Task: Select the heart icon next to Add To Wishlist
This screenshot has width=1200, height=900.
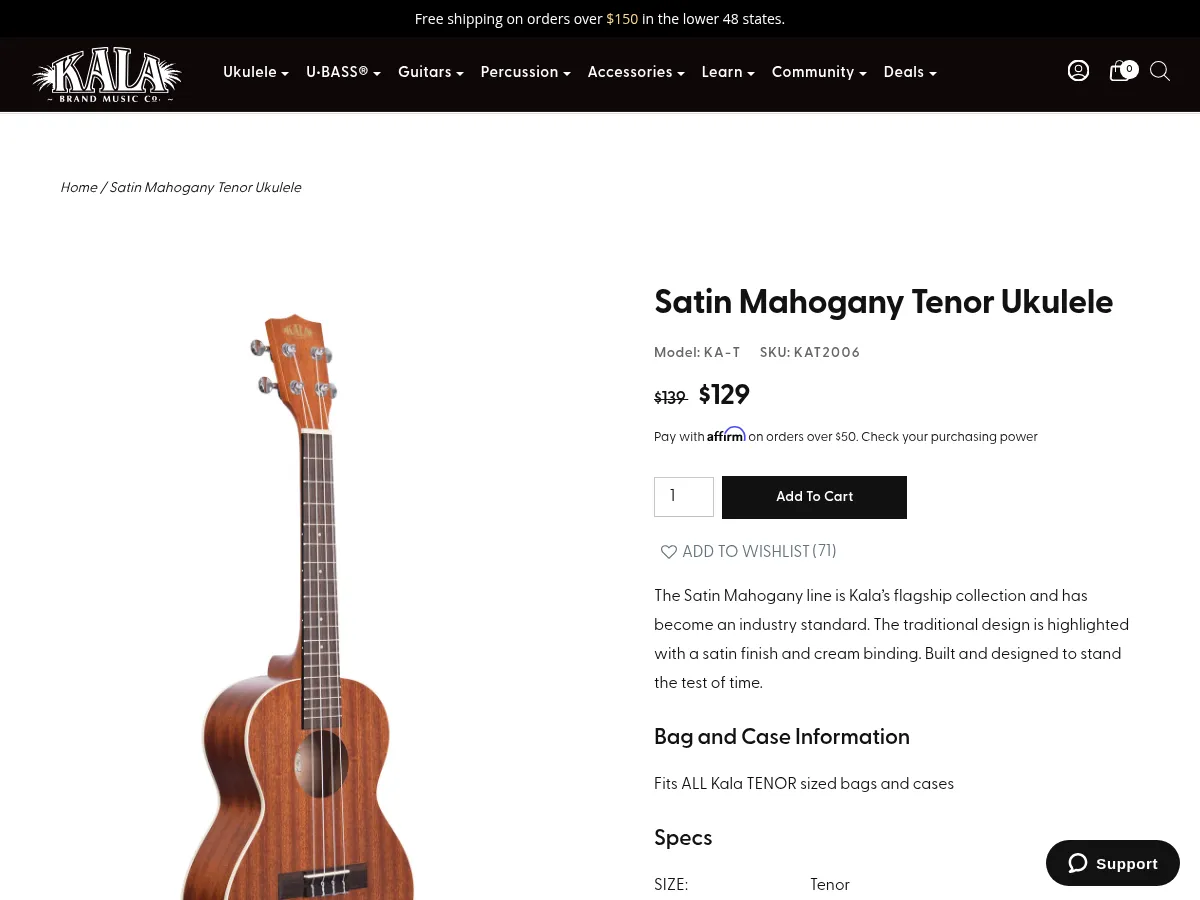Action: (x=668, y=552)
